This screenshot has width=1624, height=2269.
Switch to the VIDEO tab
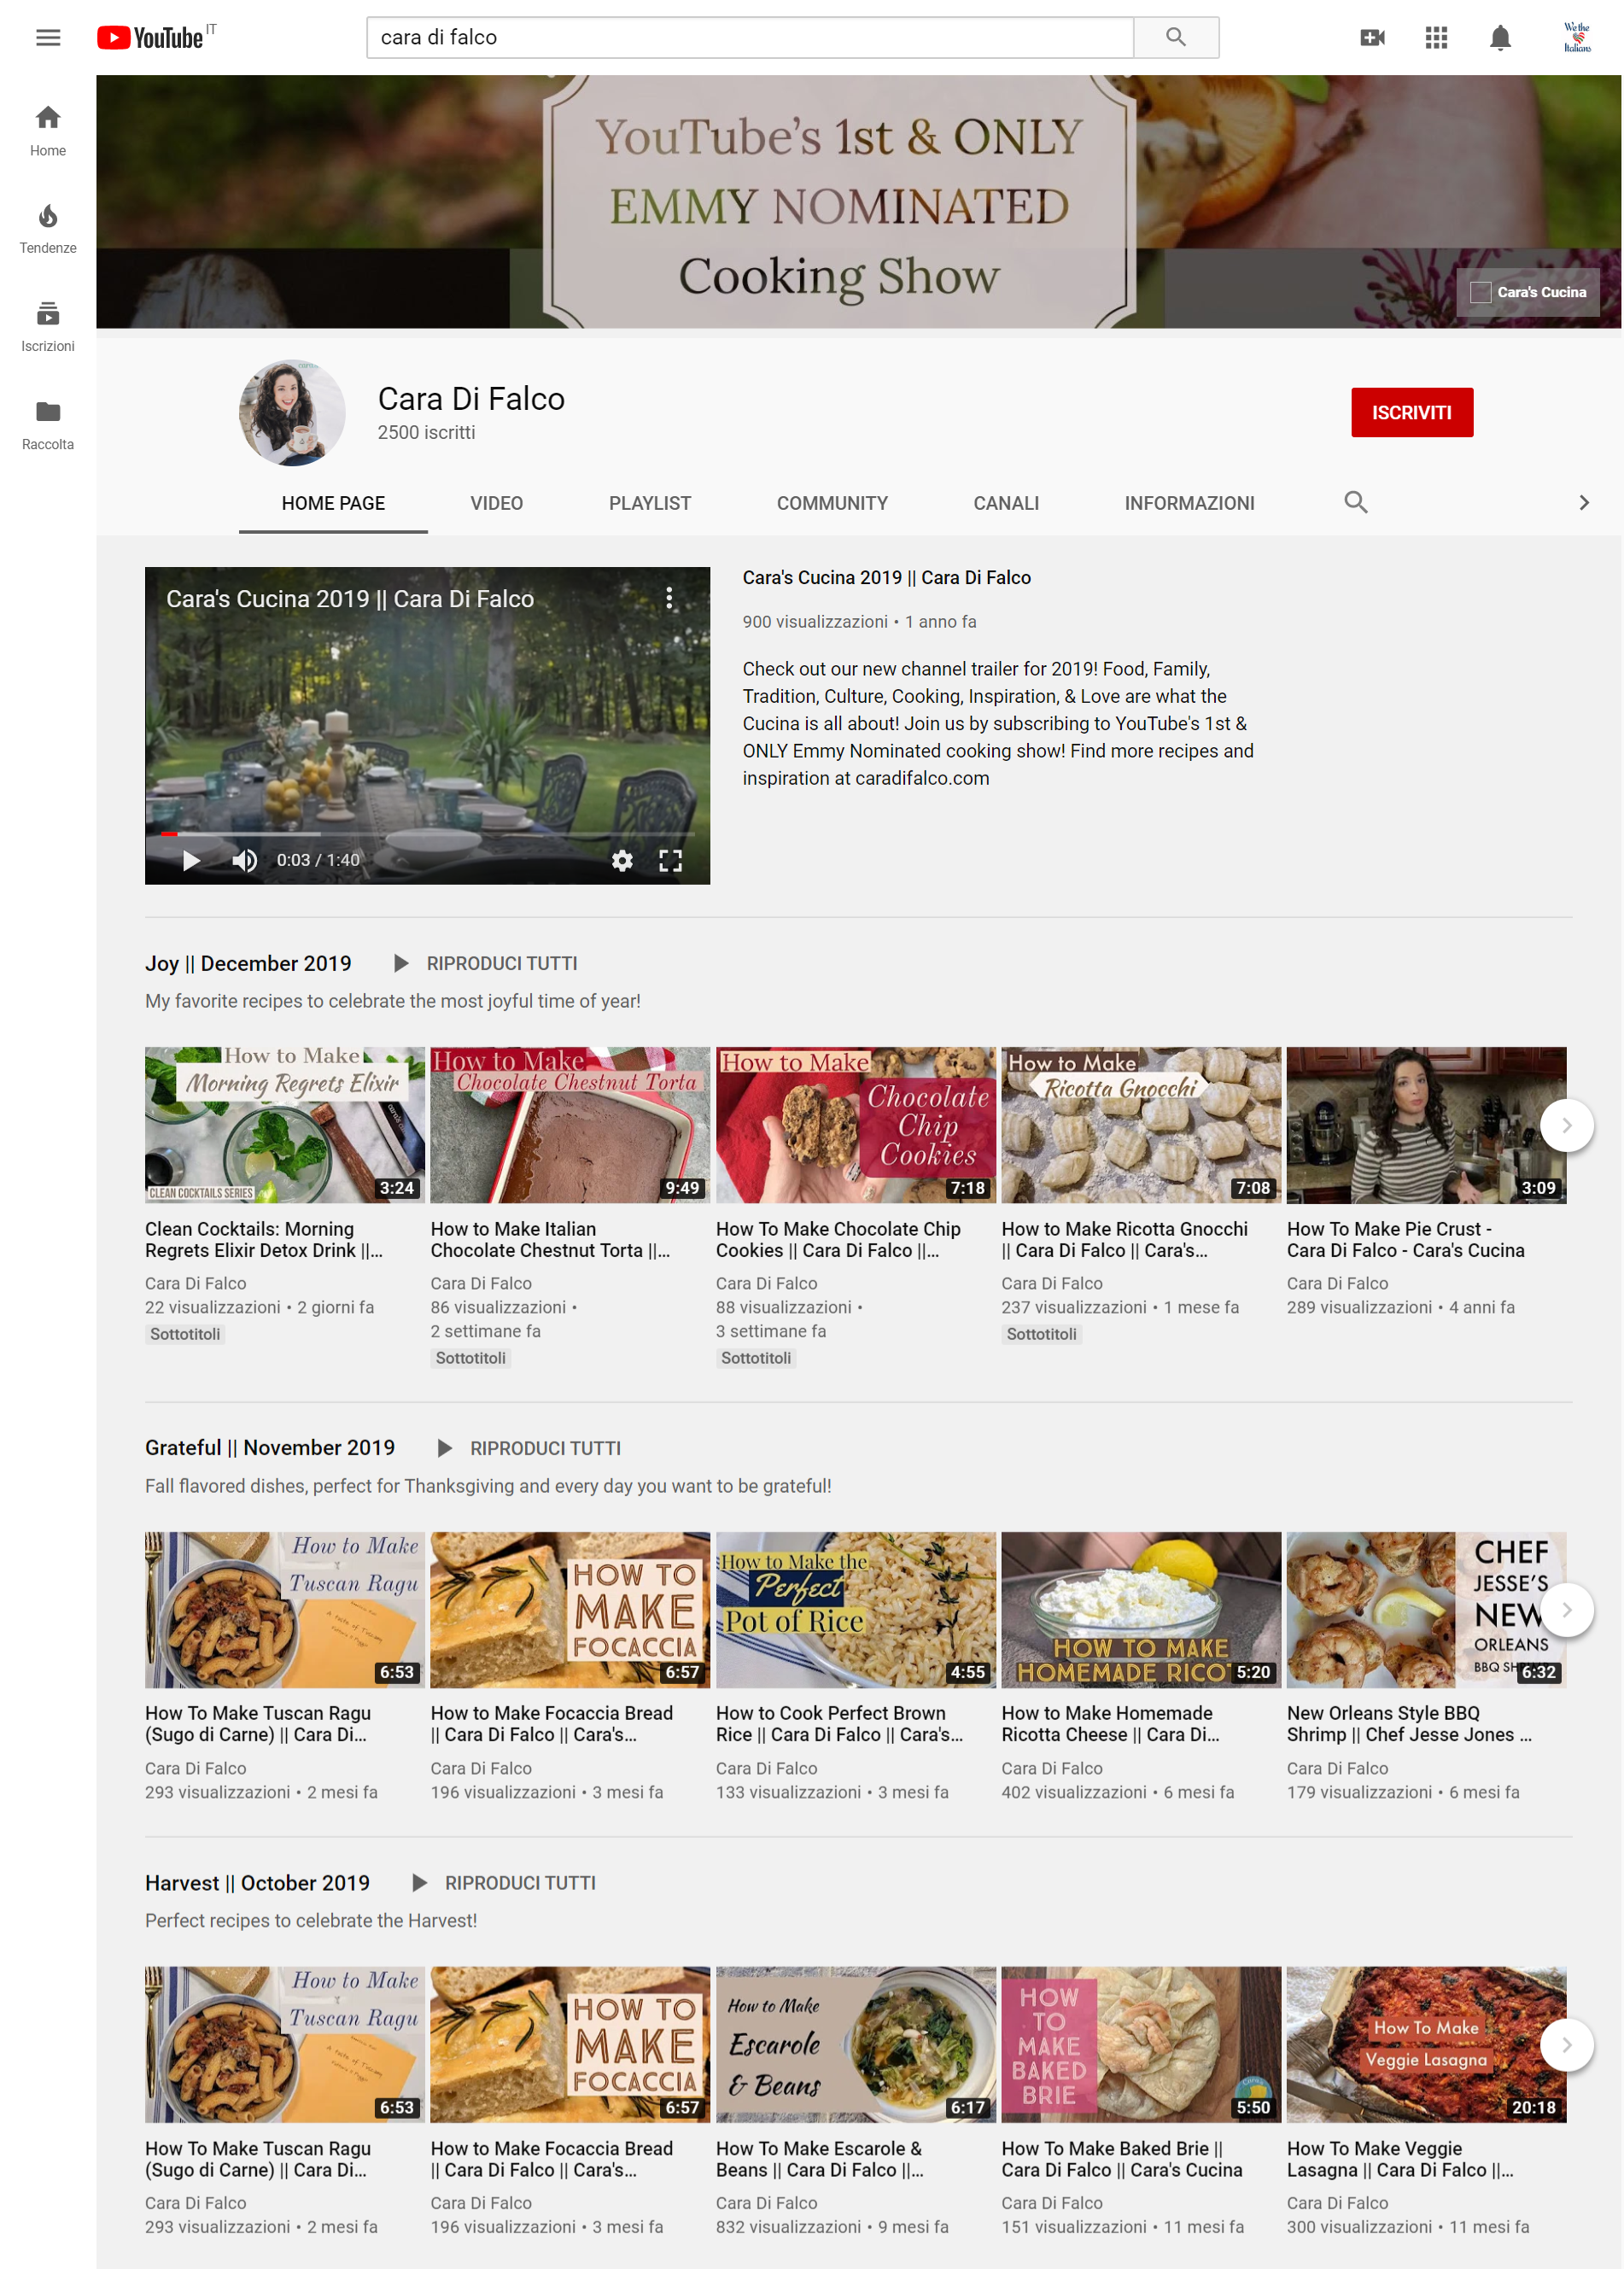(497, 503)
